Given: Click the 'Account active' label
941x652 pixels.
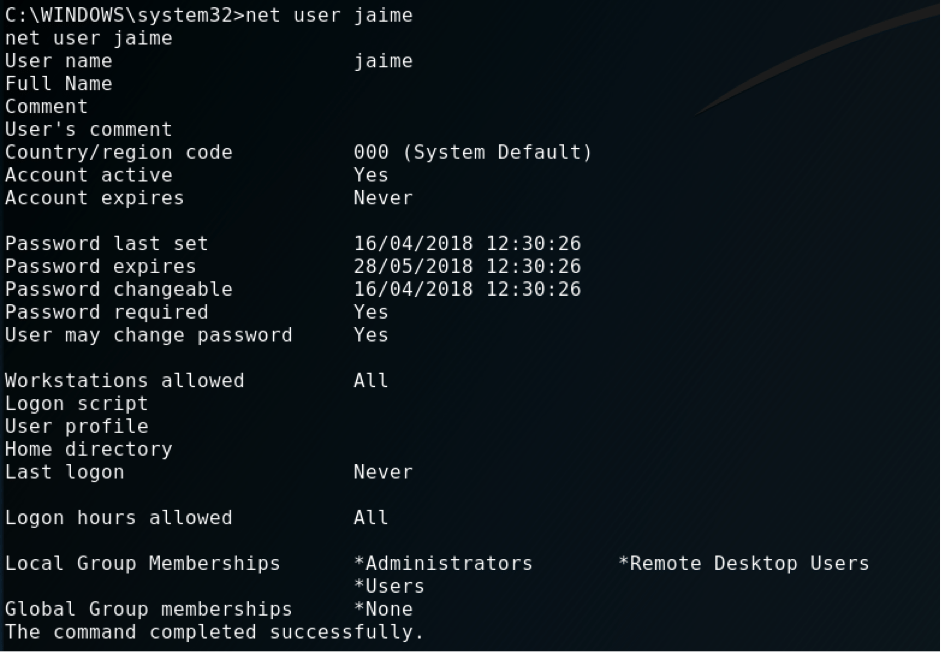Looking at the screenshot, I should click(88, 176).
